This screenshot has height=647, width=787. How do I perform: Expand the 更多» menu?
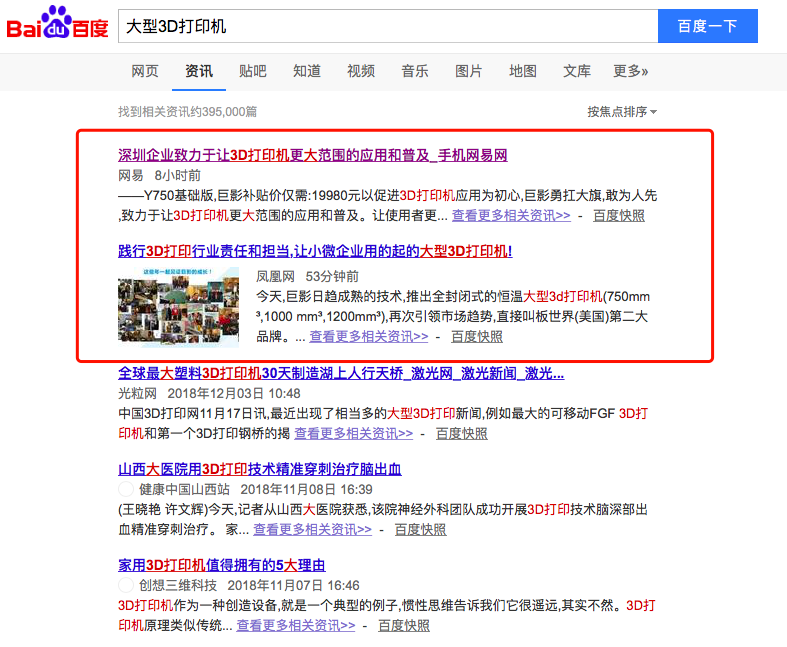click(630, 71)
